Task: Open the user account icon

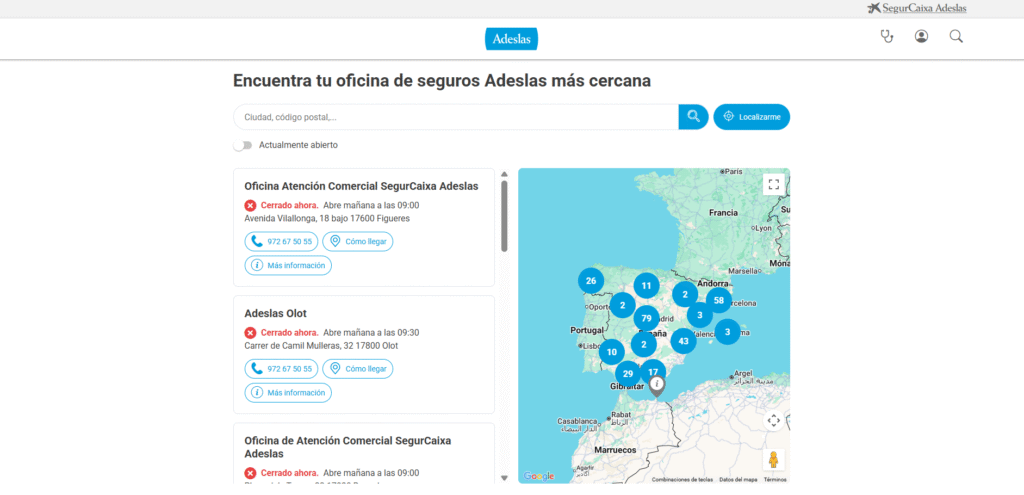Action: 921,37
